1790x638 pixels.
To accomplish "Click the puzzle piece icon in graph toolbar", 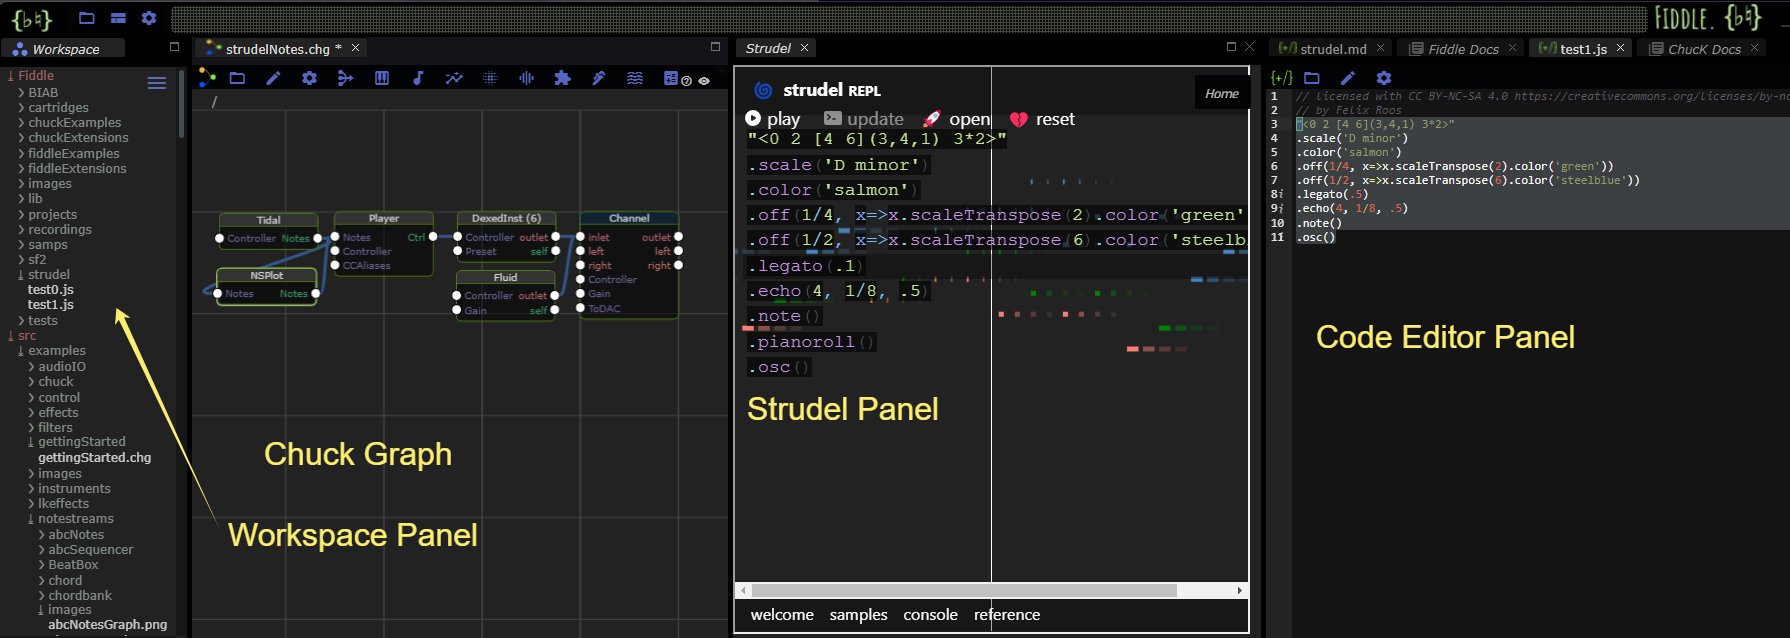I will pos(562,78).
